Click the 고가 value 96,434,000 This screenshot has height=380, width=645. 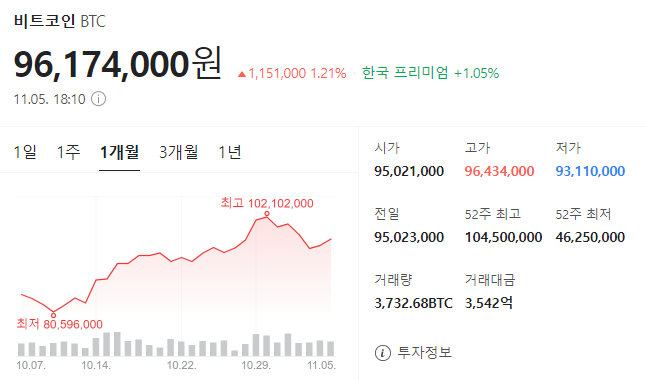[x=499, y=171]
